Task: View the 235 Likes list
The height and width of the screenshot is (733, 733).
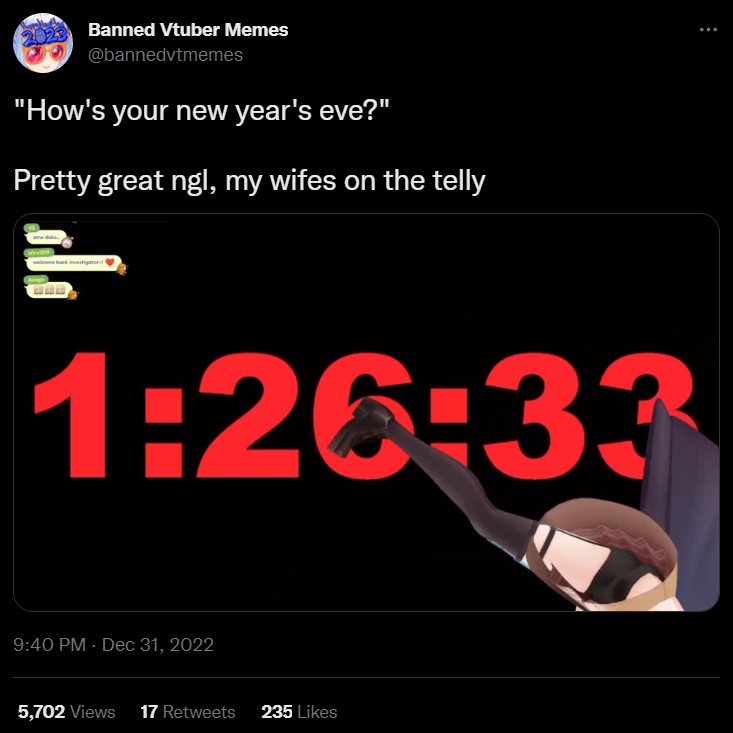Action: 299,711
